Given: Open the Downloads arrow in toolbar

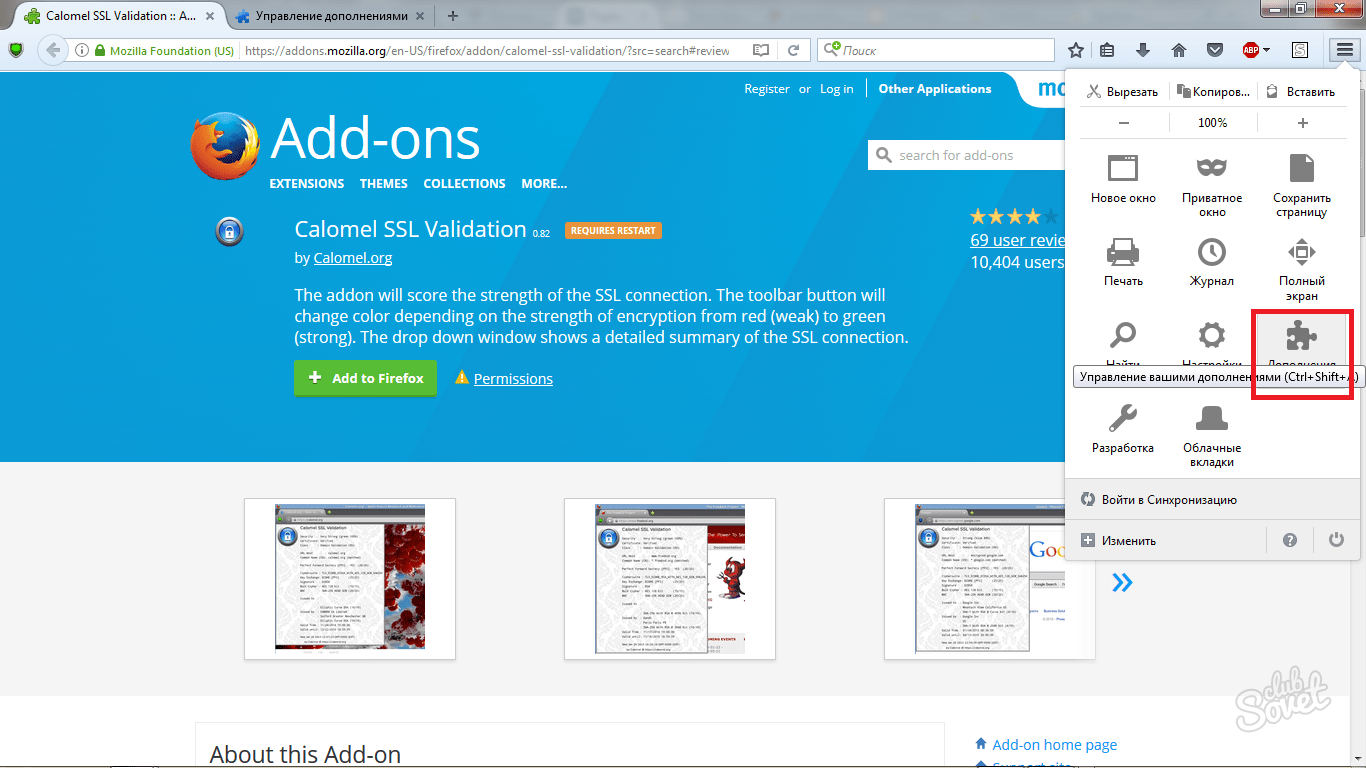Looking at the screenshot, I should 1143,50.
